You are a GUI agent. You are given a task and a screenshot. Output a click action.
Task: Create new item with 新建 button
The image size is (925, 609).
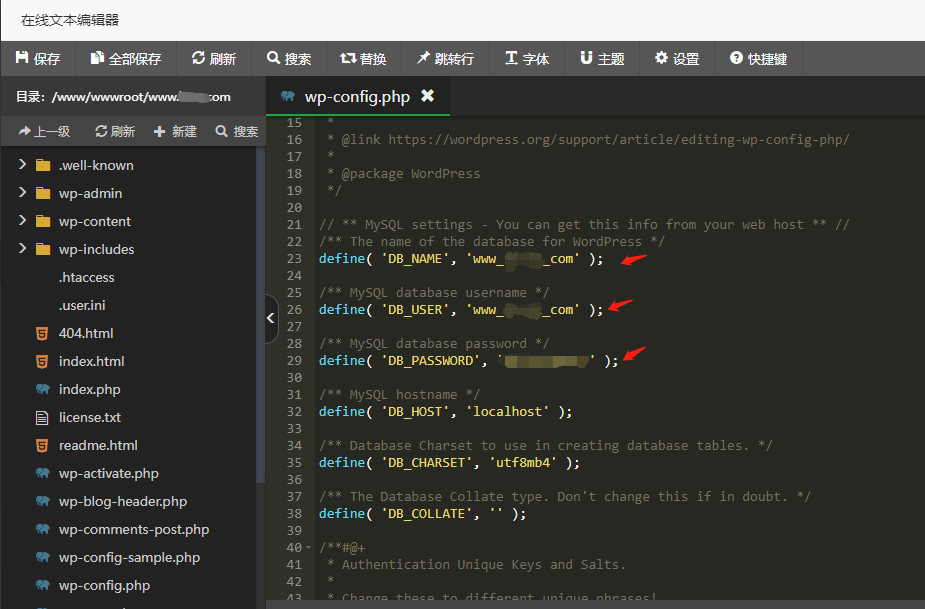coord(175,131)
